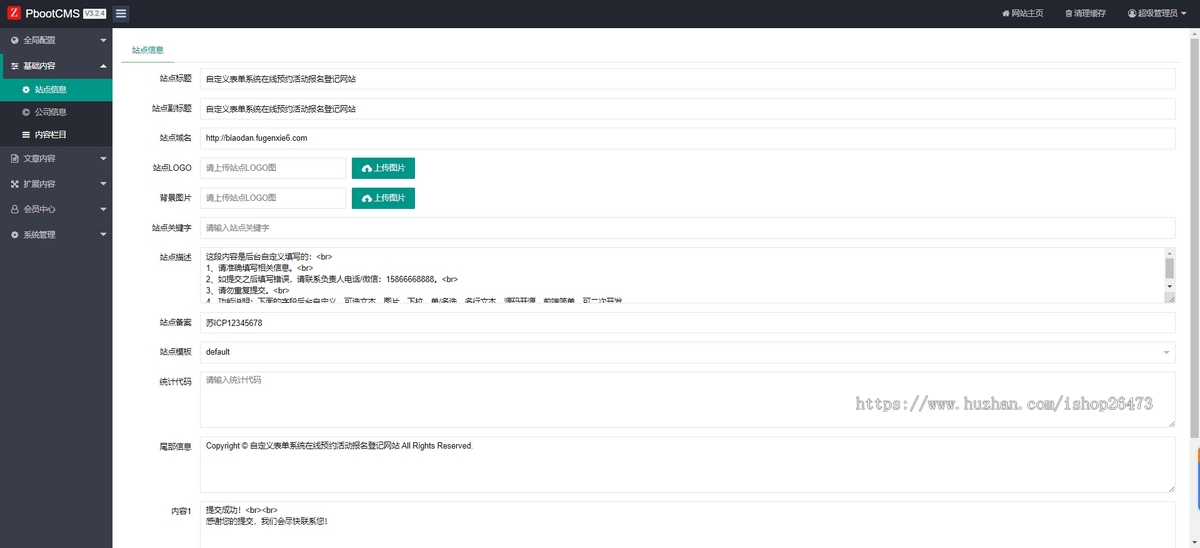This screenshot has width=1200, height=548.
Task: Open 文章内容 via its document icon
Action: tap(14, 158)
